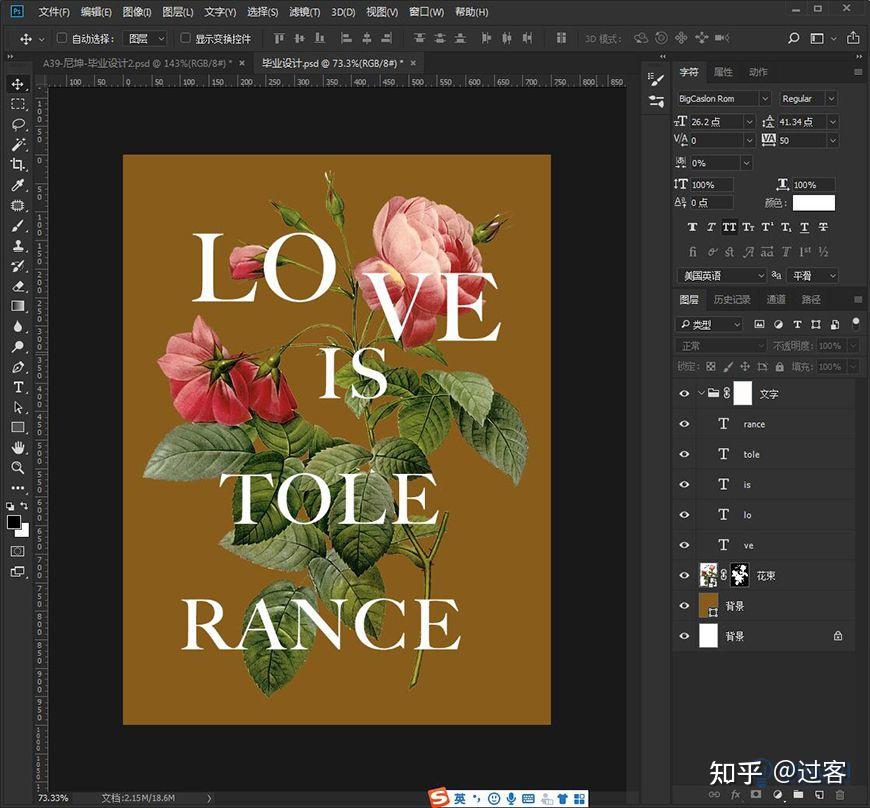Screen dimensions: 870x808
Task: Switch to the 通道 tab
Action: (x=776, y=300)
